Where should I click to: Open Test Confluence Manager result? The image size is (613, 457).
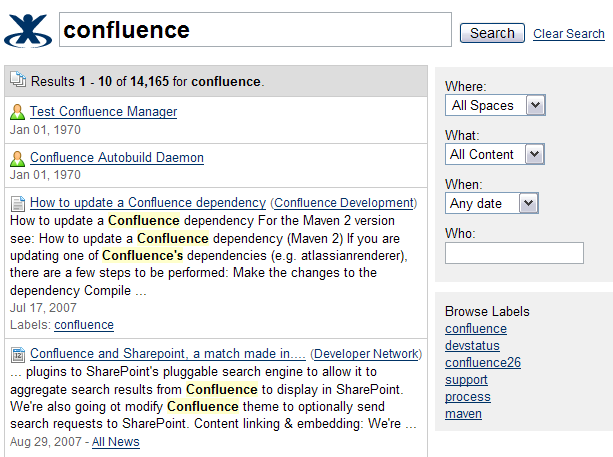pyautogui.click(x=104, y=112)
